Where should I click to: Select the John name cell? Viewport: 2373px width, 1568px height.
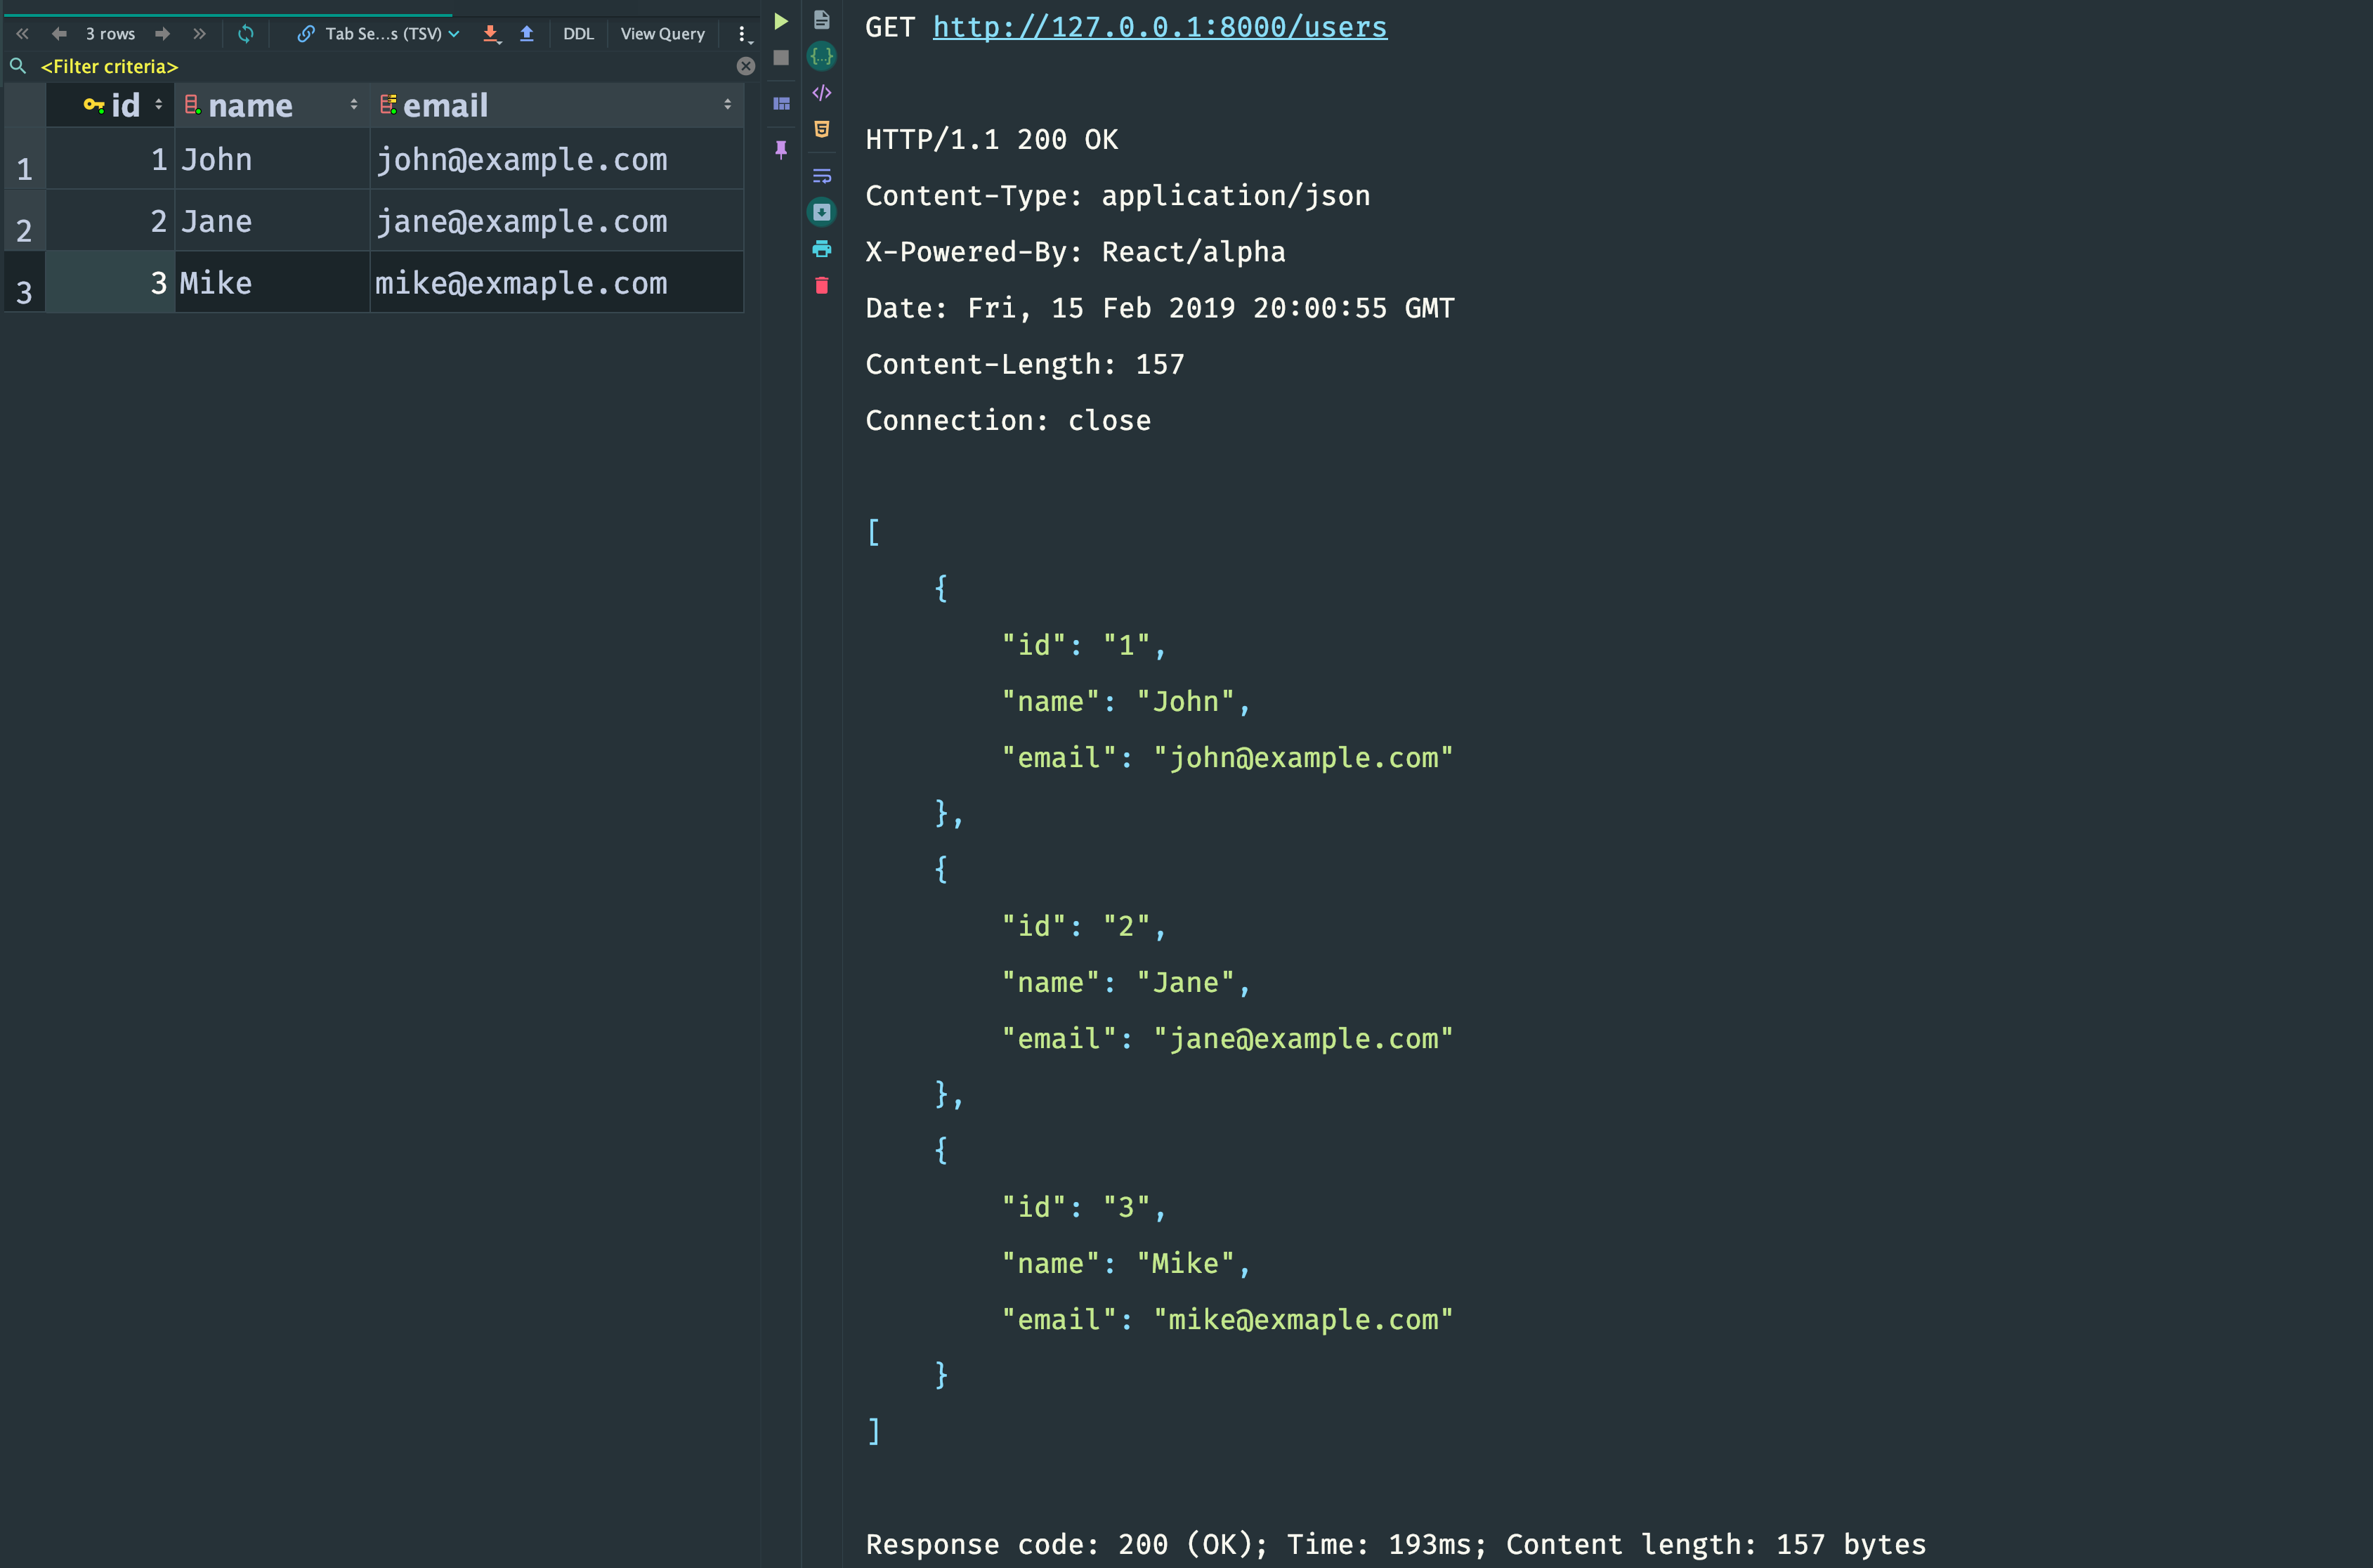tap(272, 160)
